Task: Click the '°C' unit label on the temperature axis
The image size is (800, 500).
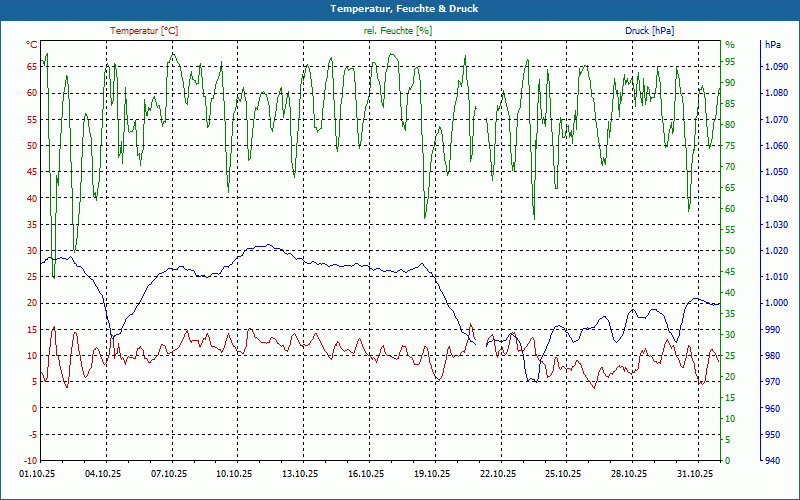Action: click(32, 45)
